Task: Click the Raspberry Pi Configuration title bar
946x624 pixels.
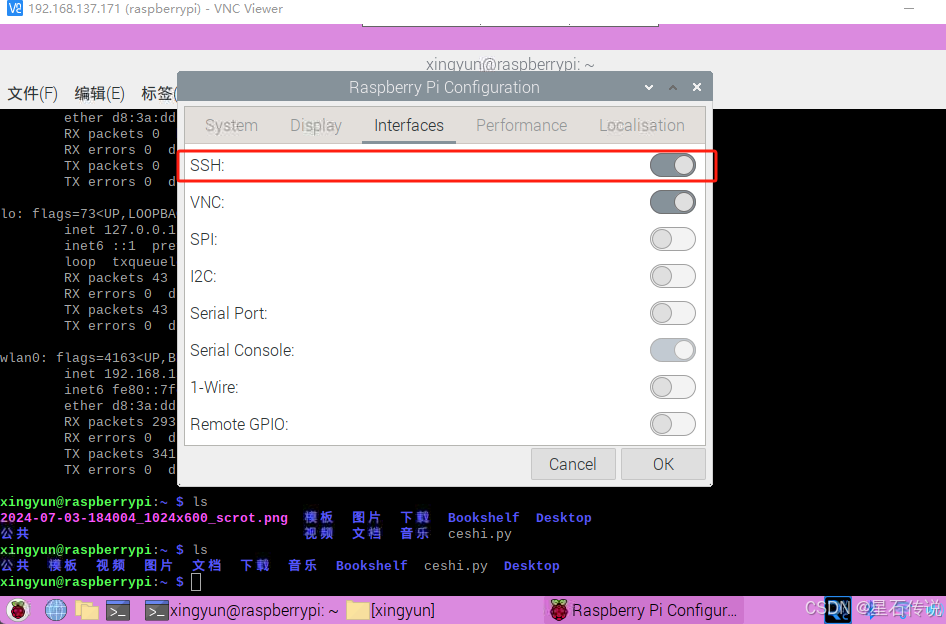Action: pyautogui.click(x=444, y=88)
